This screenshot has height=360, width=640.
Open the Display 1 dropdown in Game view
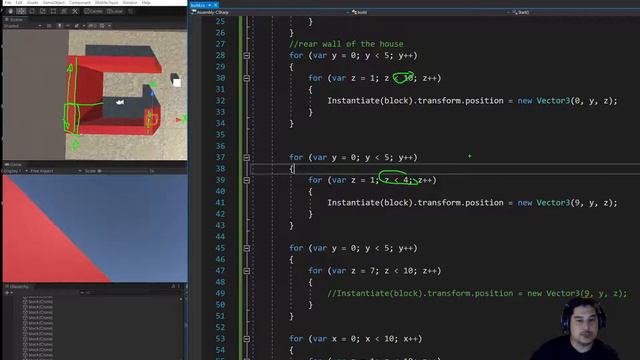click(15, 171)
